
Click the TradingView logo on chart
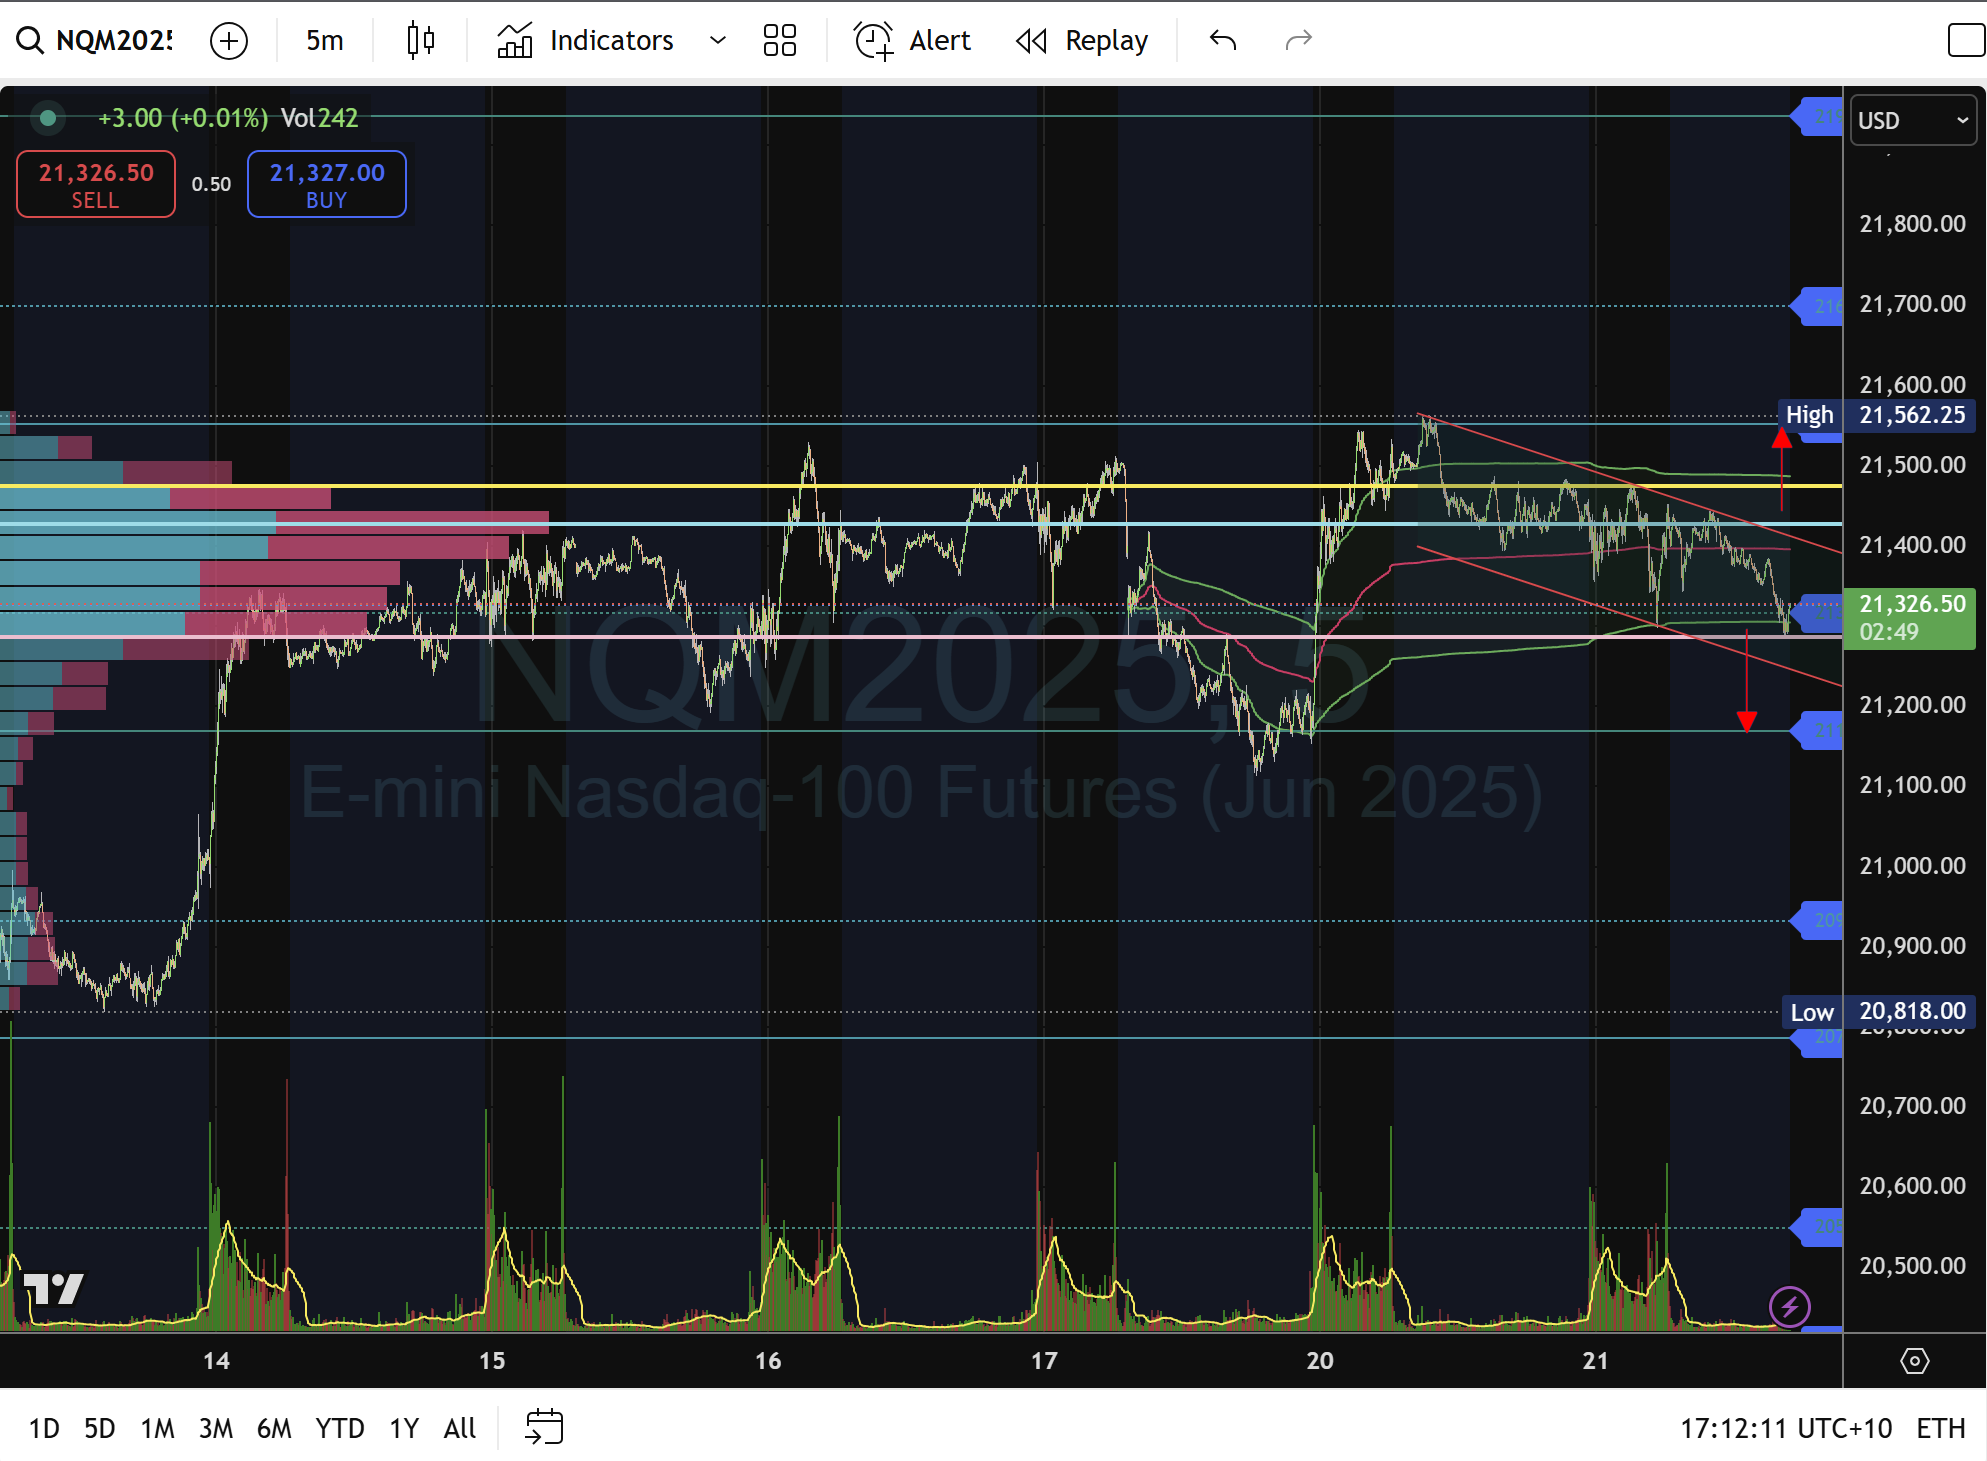53,1288
